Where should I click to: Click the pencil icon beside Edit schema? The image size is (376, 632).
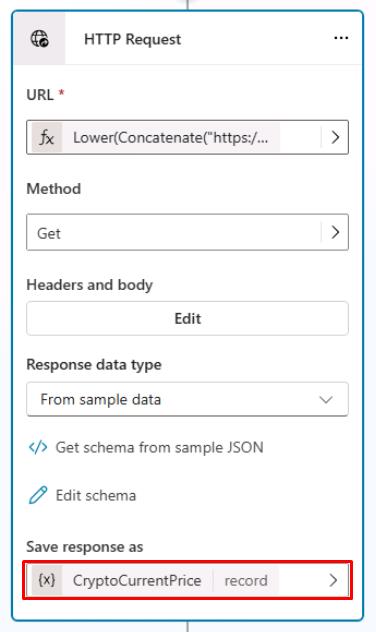pos(38,495)
